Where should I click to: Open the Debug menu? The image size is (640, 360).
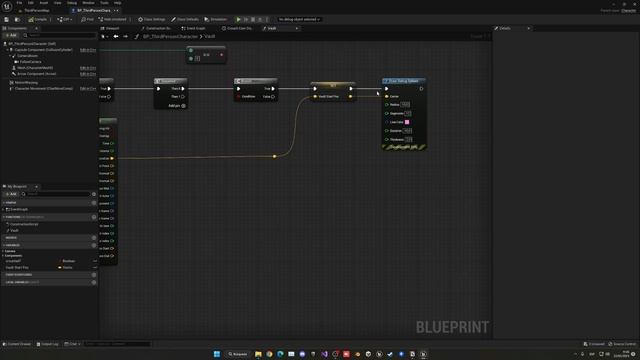(x=72, y=3)
